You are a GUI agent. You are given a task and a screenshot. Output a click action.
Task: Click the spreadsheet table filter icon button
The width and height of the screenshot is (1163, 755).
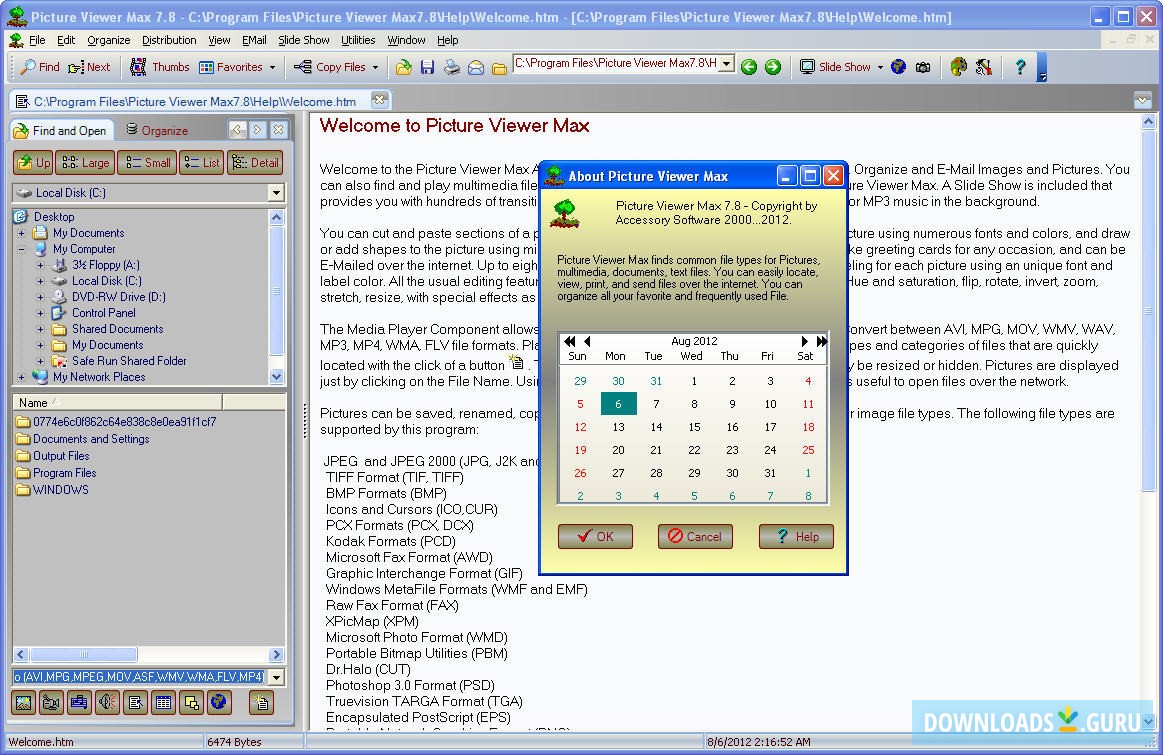tap(163, 702)
